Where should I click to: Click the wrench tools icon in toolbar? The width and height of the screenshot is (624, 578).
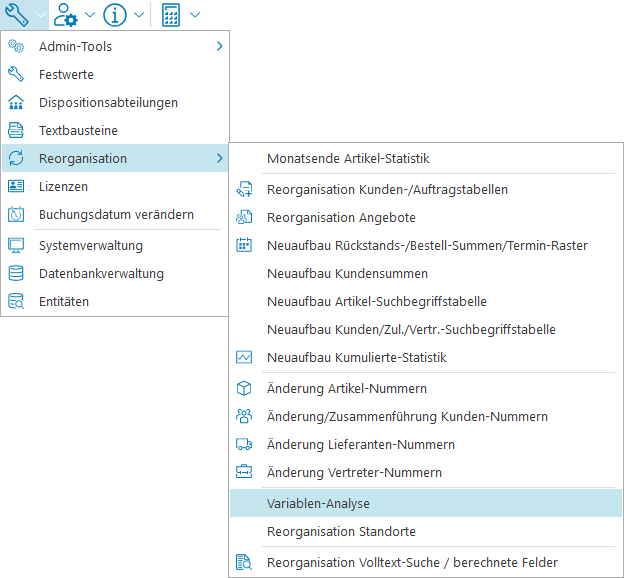coord(17,15)
